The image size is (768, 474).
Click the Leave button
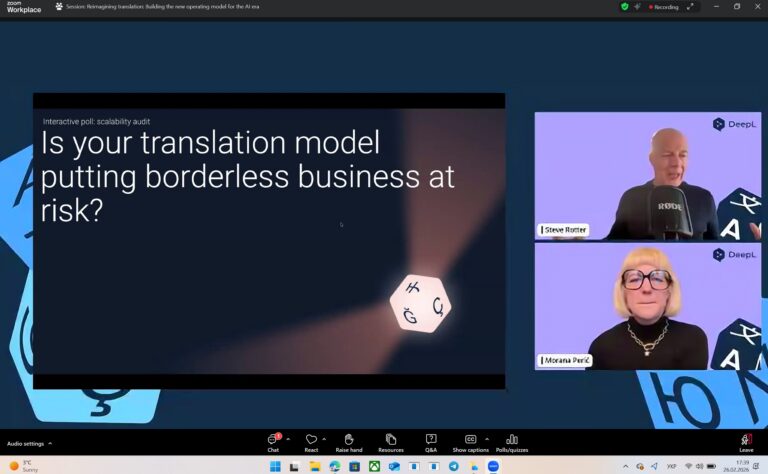pos(746,441)
